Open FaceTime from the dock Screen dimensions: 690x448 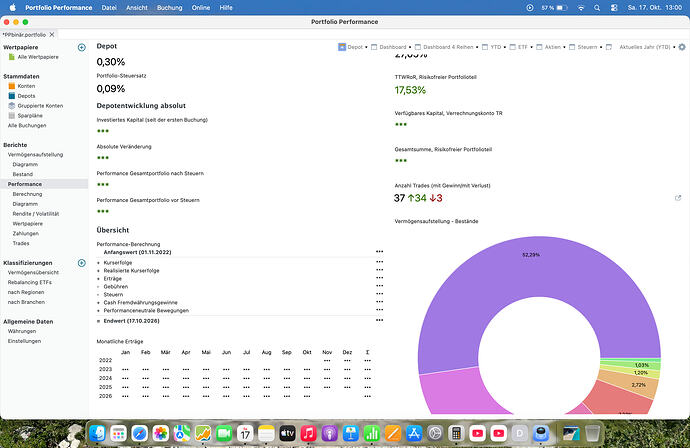(224, 433)
